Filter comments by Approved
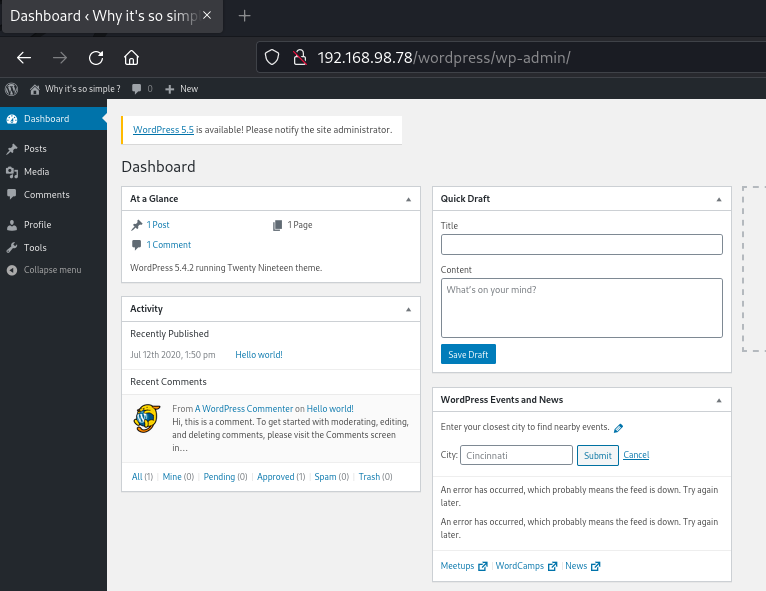The width and height of the screenshot is (766, 591). coord(276,477)
